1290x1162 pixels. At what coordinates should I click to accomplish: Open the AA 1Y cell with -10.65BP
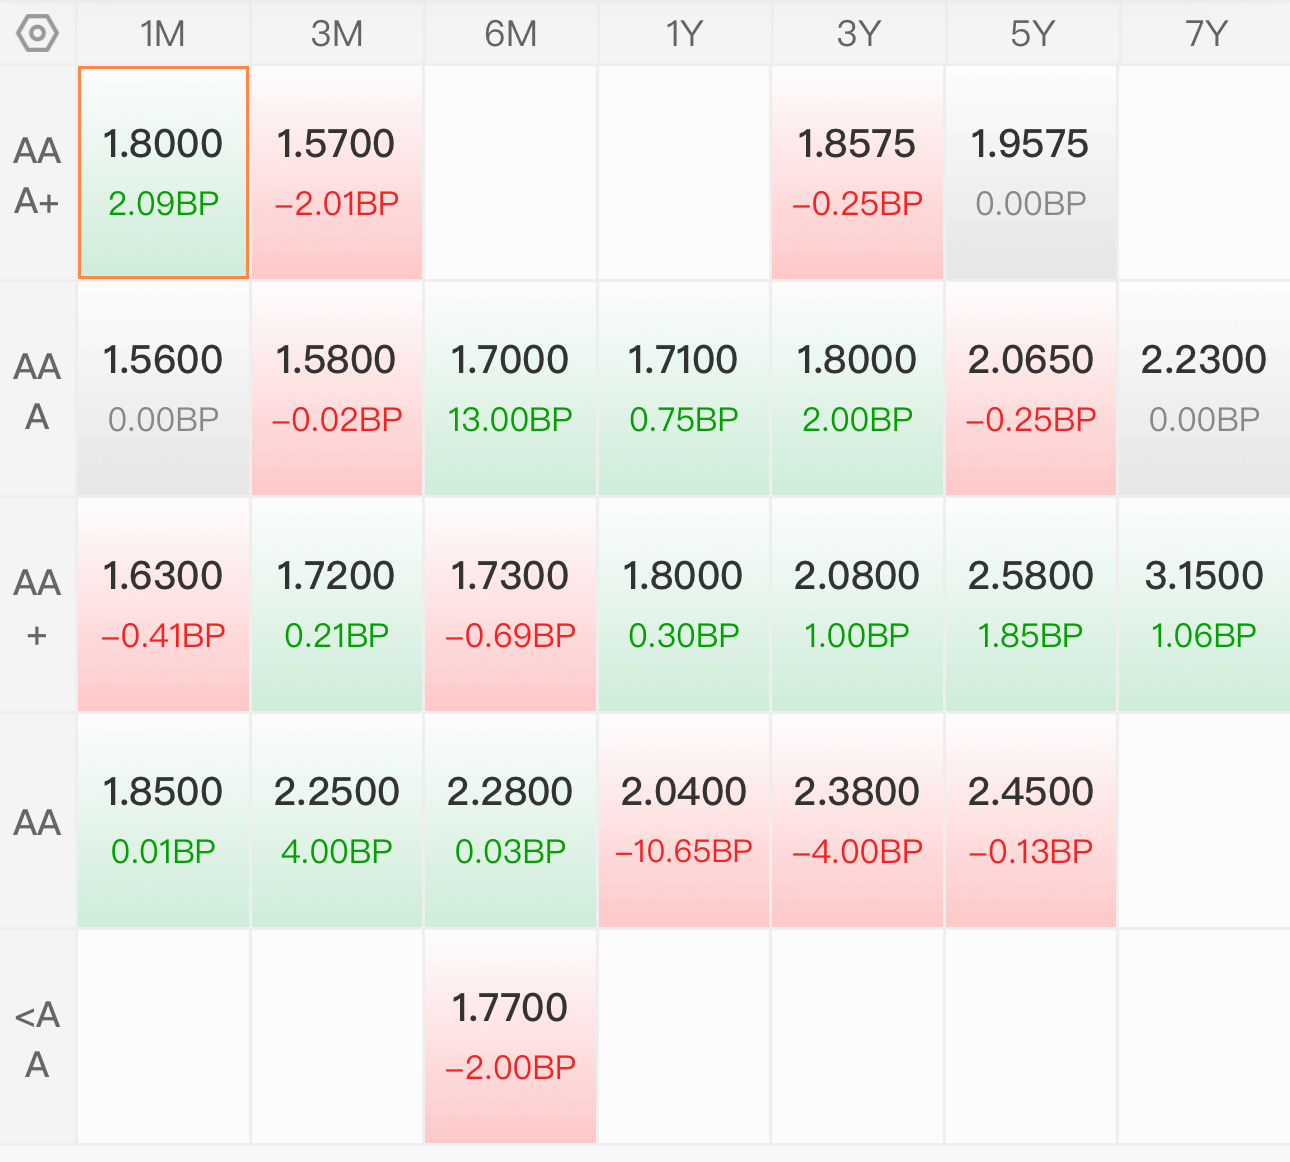pos(684,820)
